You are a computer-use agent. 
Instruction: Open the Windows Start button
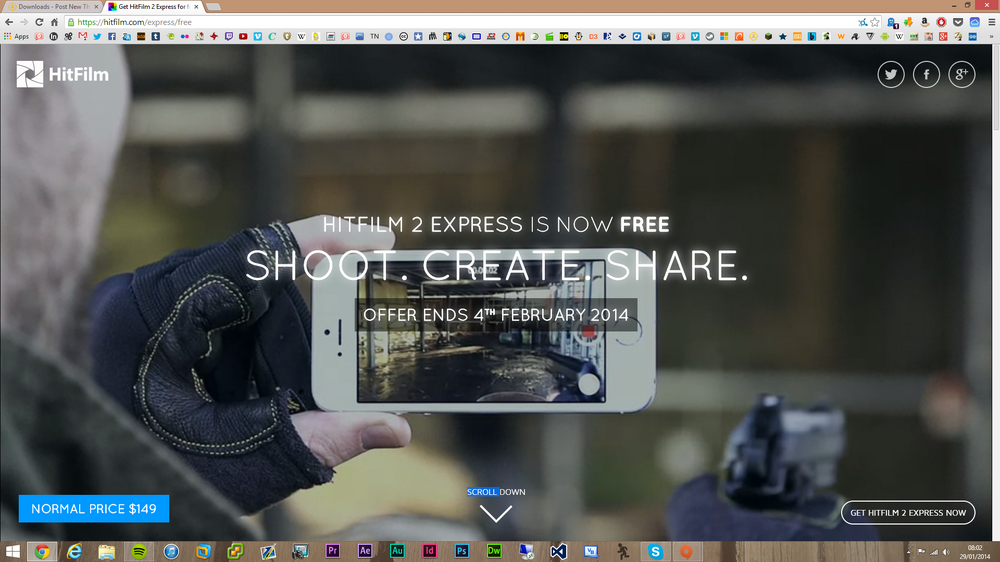click(12, 552)
